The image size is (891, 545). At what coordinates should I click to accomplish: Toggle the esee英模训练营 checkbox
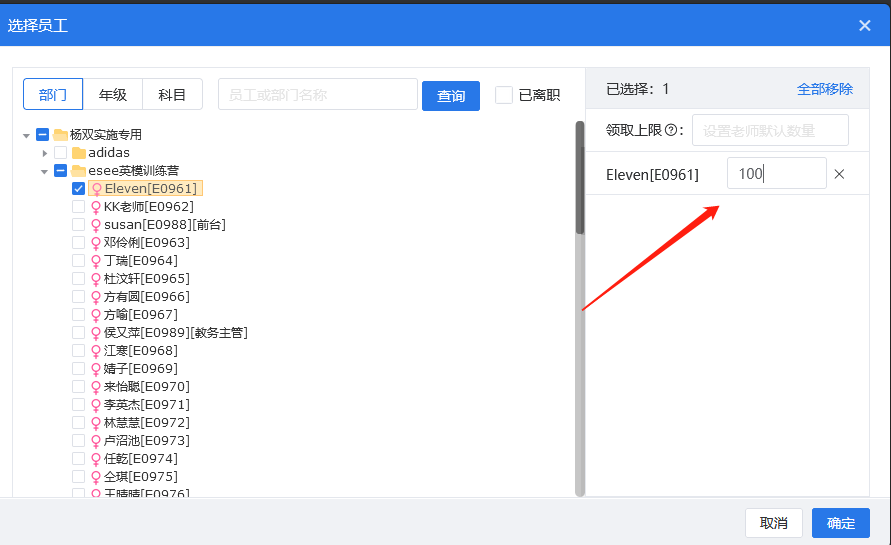pos(60,170)
